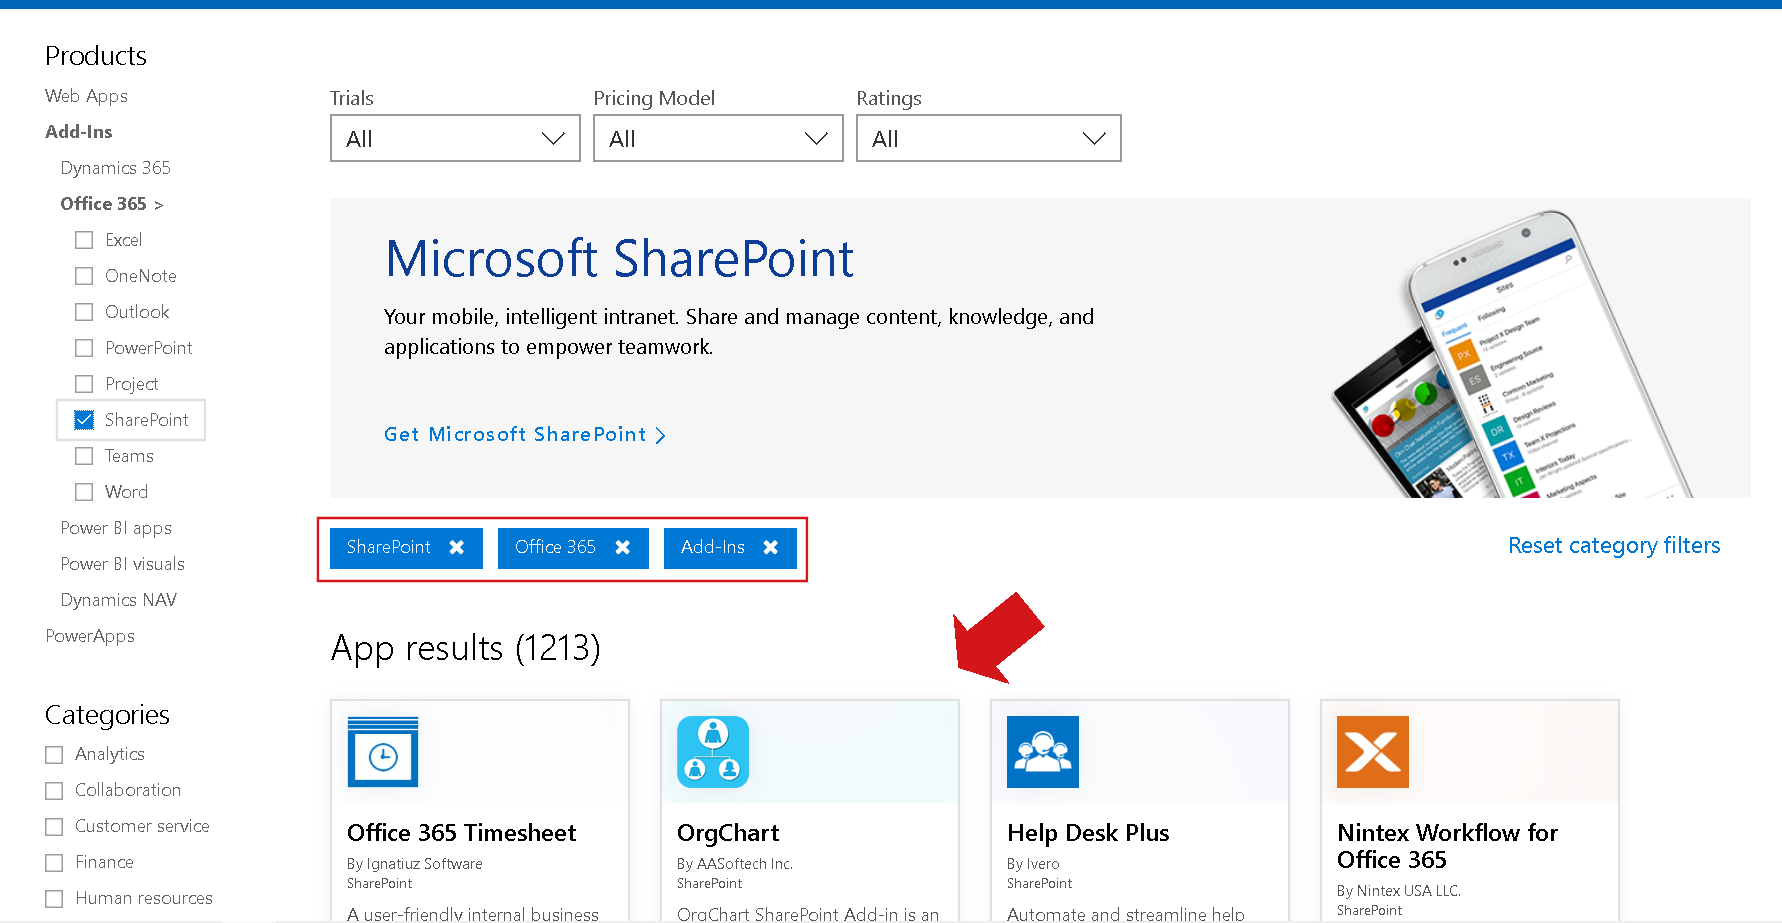Remove the Add-Ins filter tag
Image resolution: width=1782 pixels, height=923 pixels.
[x=771, y=547]
